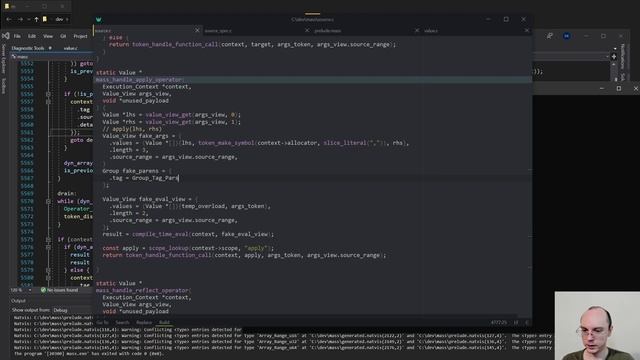
Task: Close the source_spec.c editor tab
Action: click(x=307, y=30)
